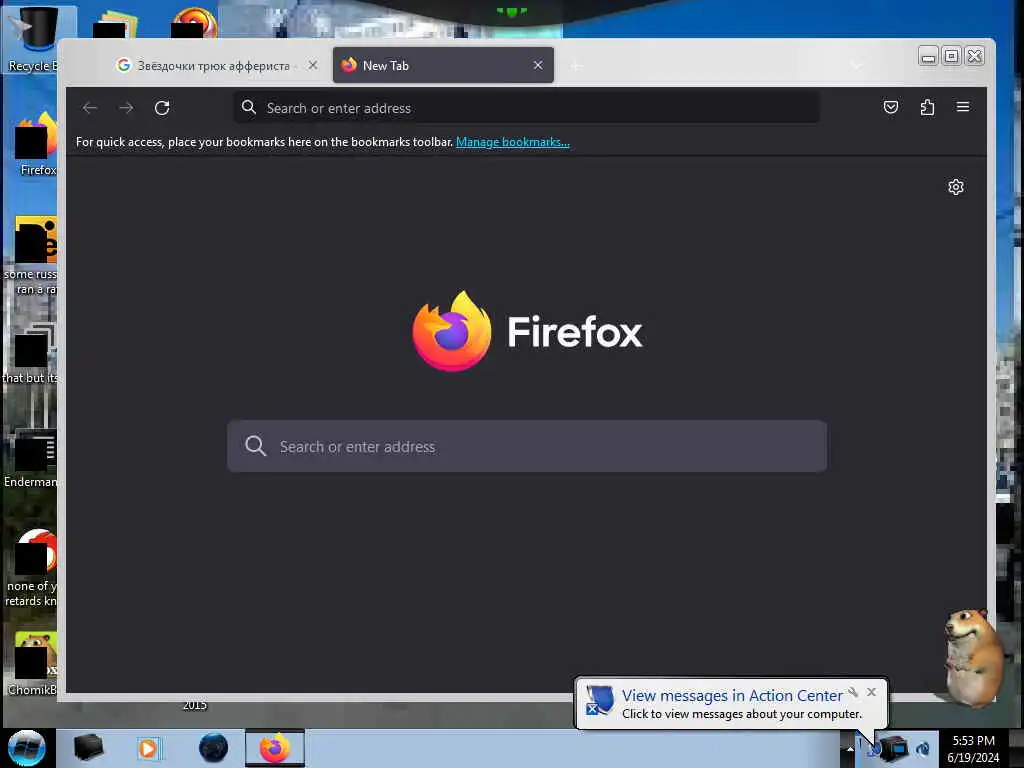Image resolution: width=1024 pixels, height=768 pixels.
Task: Open the clock showing 5:53 PM
Action: click(973, 748)
